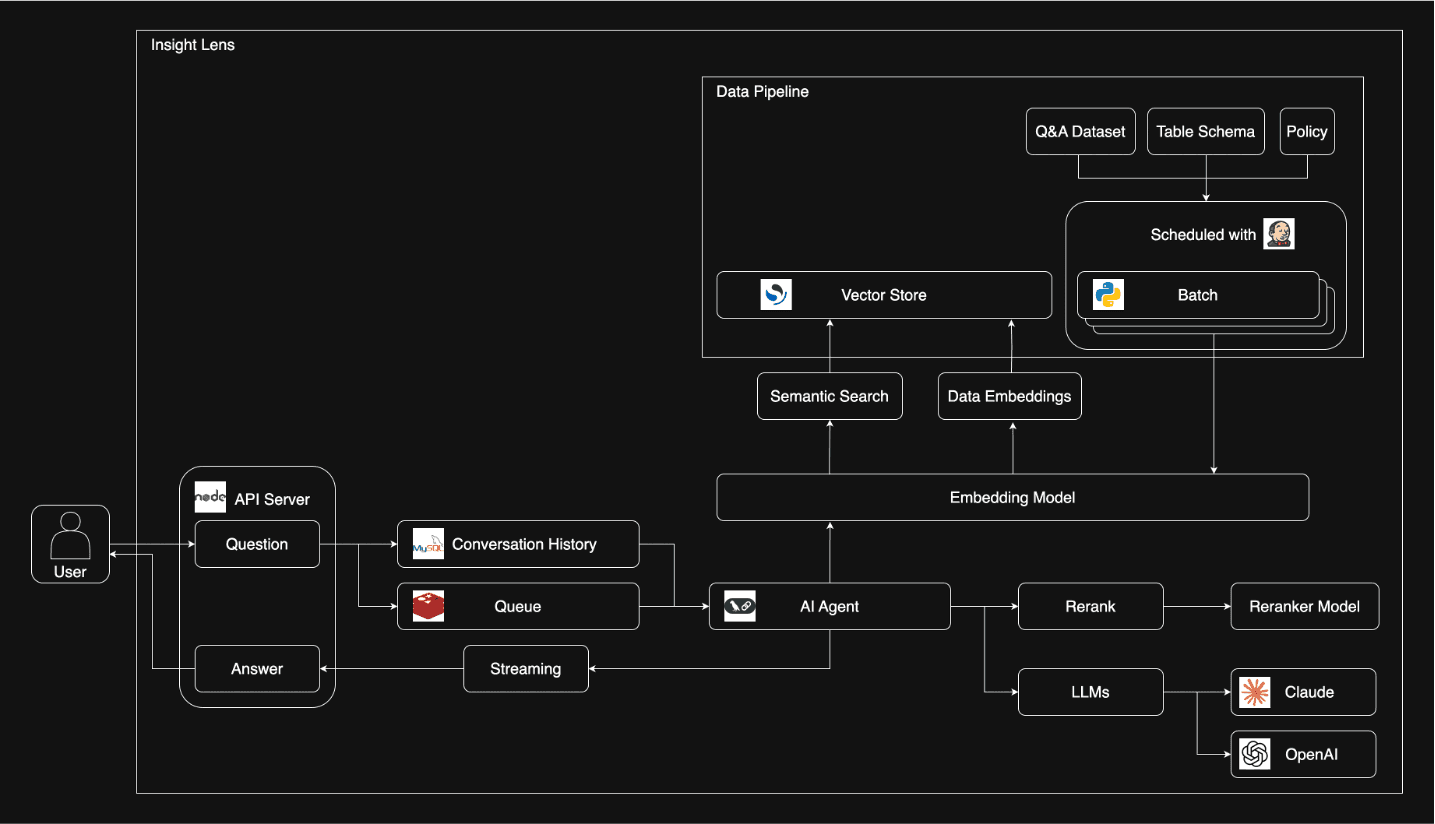Screen dimensions: 1435x824
Task: Select the User person icon
Action: 70,535
